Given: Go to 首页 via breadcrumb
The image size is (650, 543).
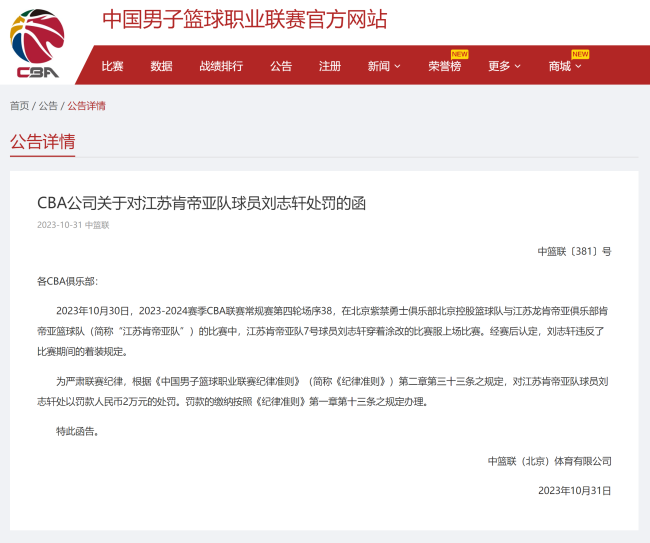Looking at the screenshot, I should [19, 105].
